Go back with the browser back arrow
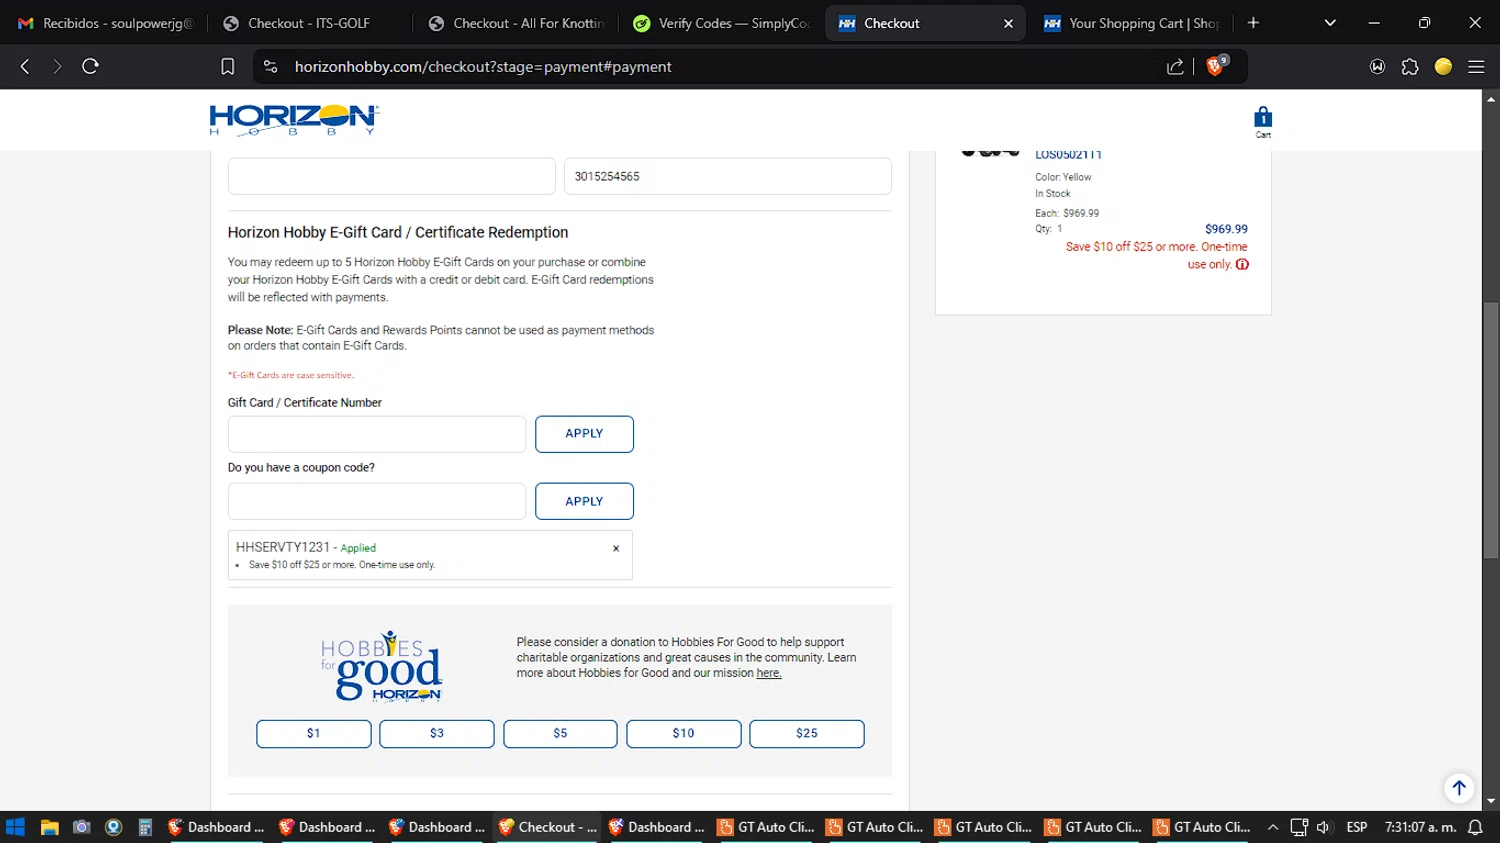This screenshot has width=1500, height=843. [x=25, y=66]
